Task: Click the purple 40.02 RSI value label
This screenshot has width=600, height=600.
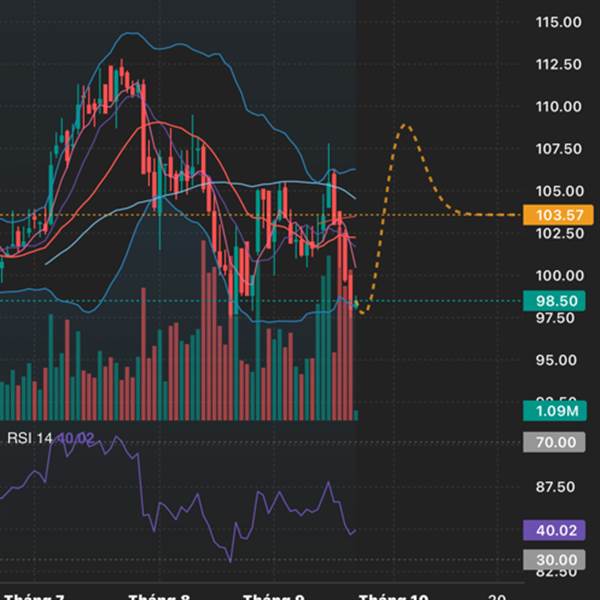Action: [x=554, y=530]
